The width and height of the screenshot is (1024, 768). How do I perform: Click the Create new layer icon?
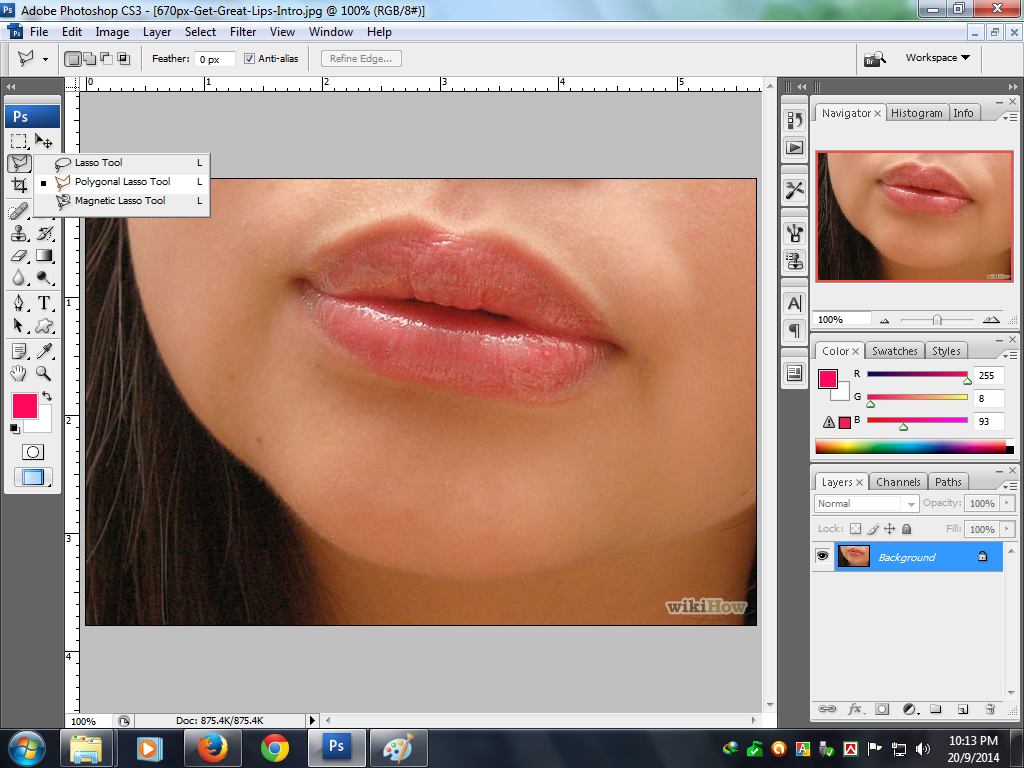tap(962, 709)
